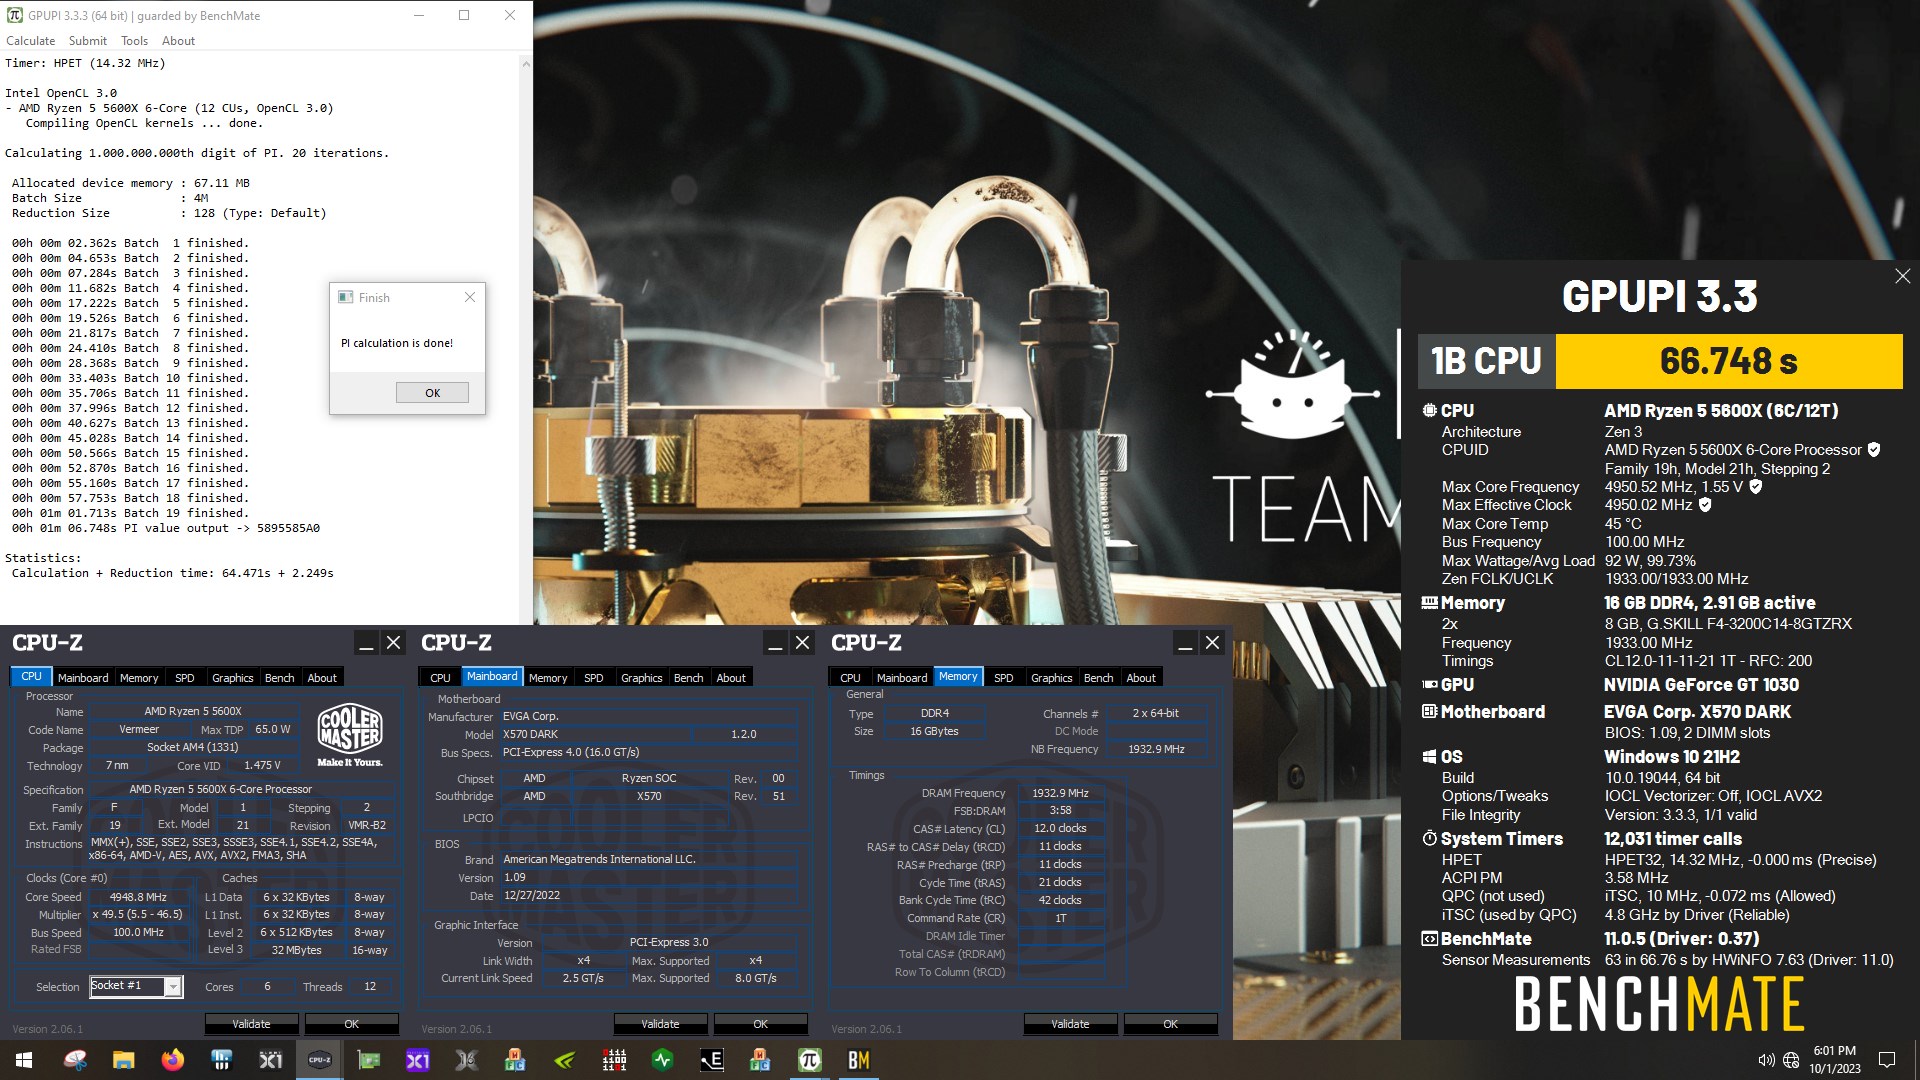Select Memory tab in CPU-Z Mainboard window
The width and height of the screenshot is (1920, 1080).
(x=548, y=678)
